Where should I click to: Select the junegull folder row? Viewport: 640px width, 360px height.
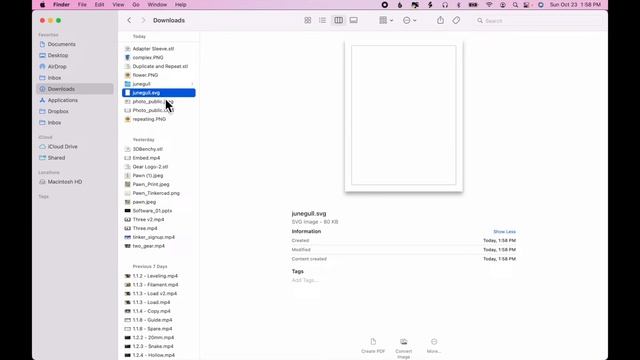[159, 84]
